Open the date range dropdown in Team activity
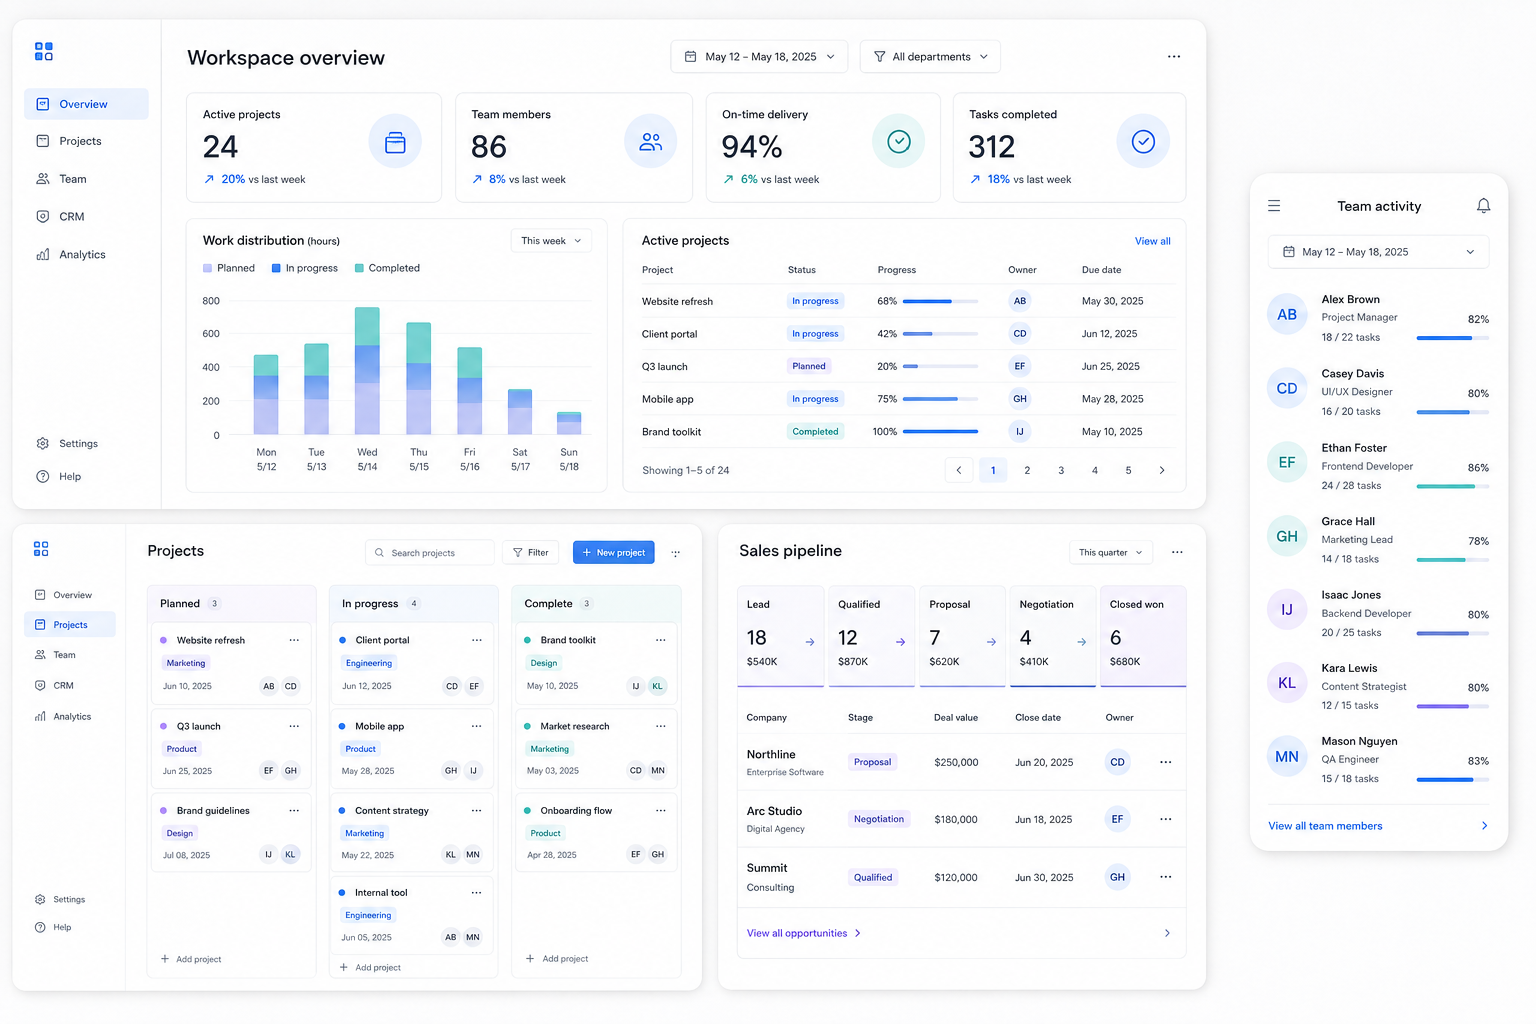The width and height of the screenshot is (1536, 1024). tap(1378, 252)
